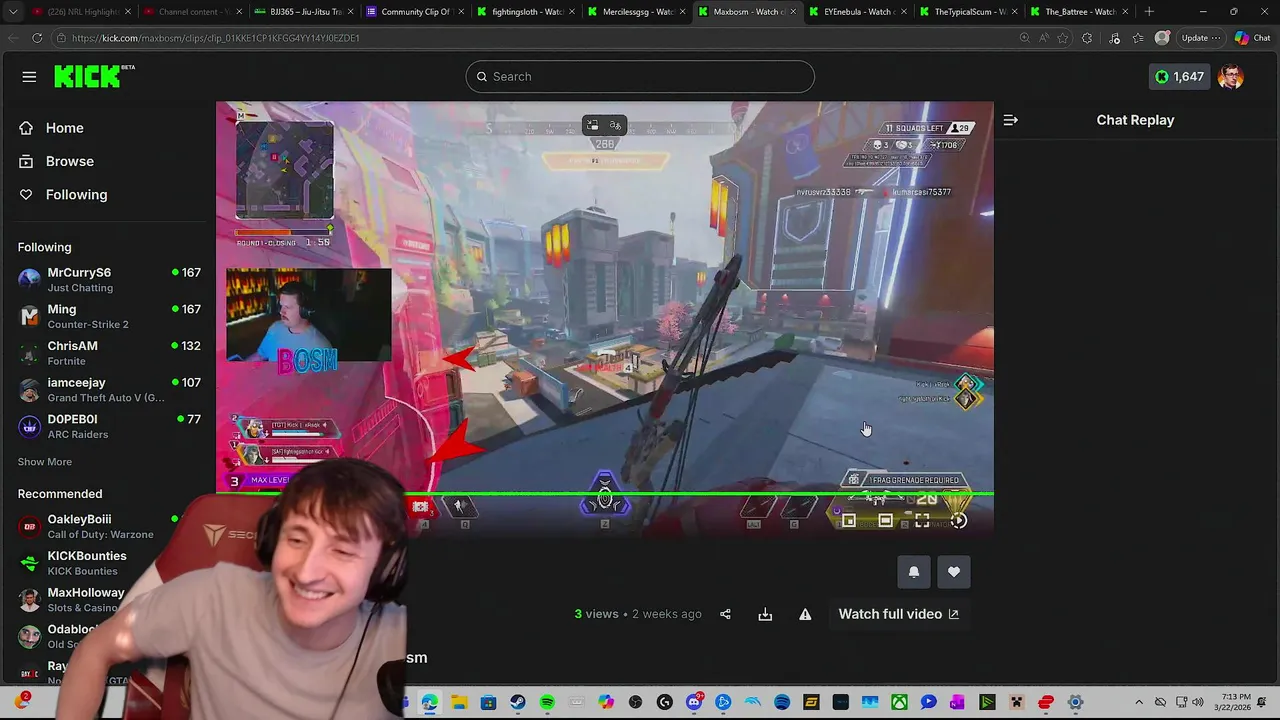
Task: Open D0PEBOI ARC Raiders channel
Action: coord(110,426)
